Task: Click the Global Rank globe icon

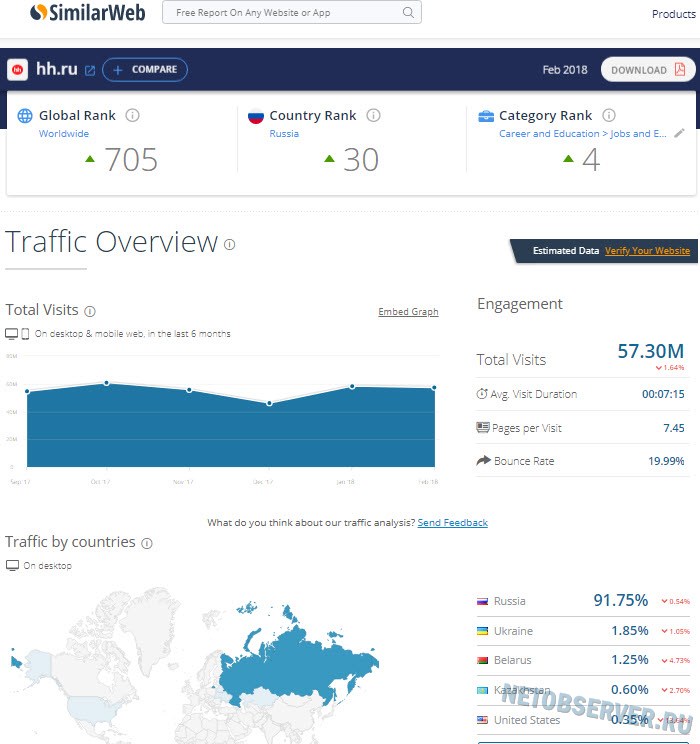Action: 25,115
